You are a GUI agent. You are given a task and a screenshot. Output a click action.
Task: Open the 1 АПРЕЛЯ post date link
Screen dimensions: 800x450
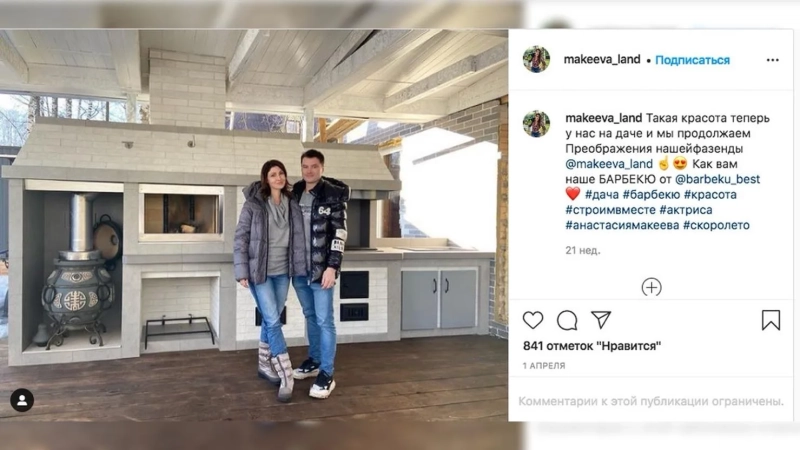tap(544, 366)
